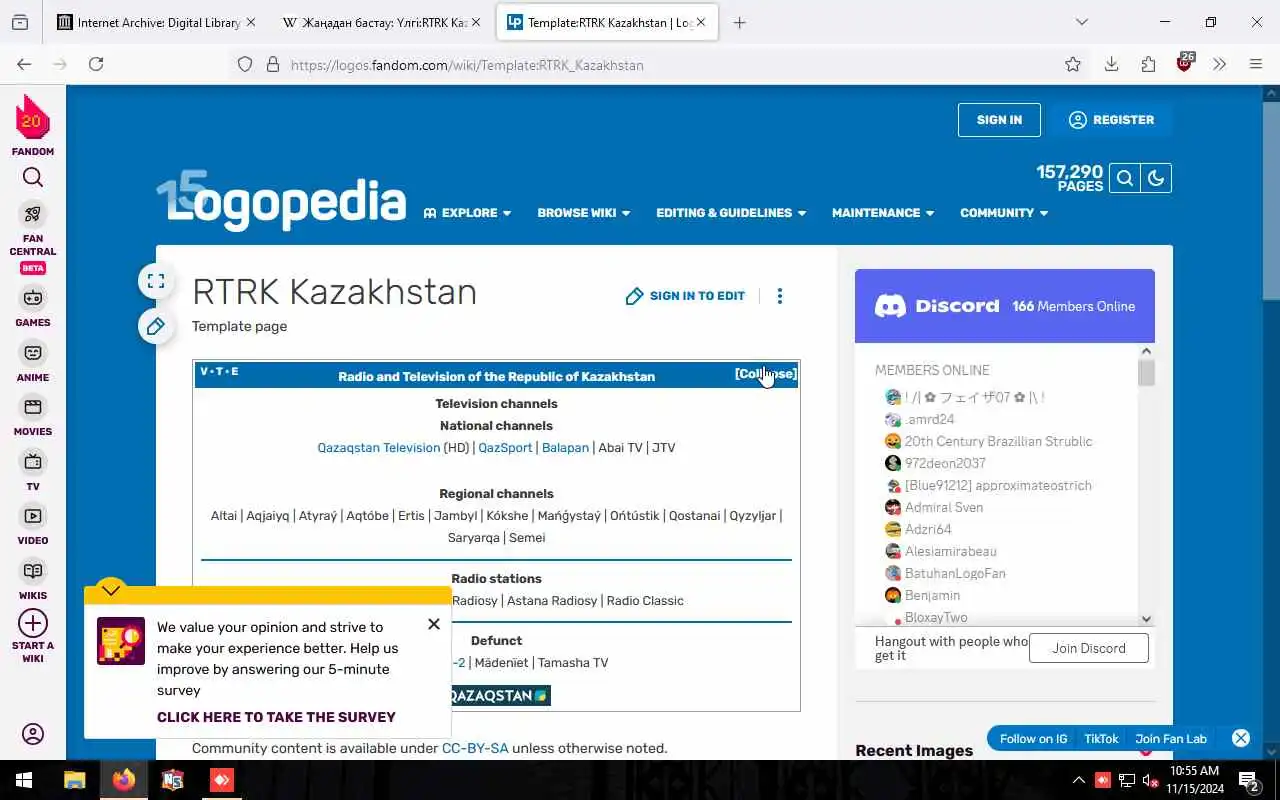This screenshot has width=1280, height=800.
Task: Select the Template:RTRK Kazakhstan Logopedia tab
Action: coord(607,22)
